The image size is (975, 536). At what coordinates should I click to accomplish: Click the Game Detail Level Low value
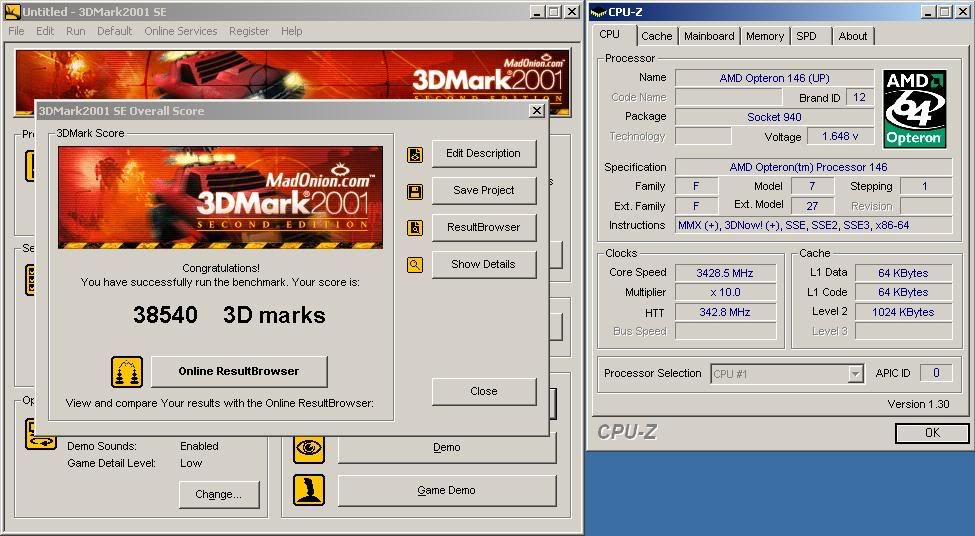[x=191, y=463]
